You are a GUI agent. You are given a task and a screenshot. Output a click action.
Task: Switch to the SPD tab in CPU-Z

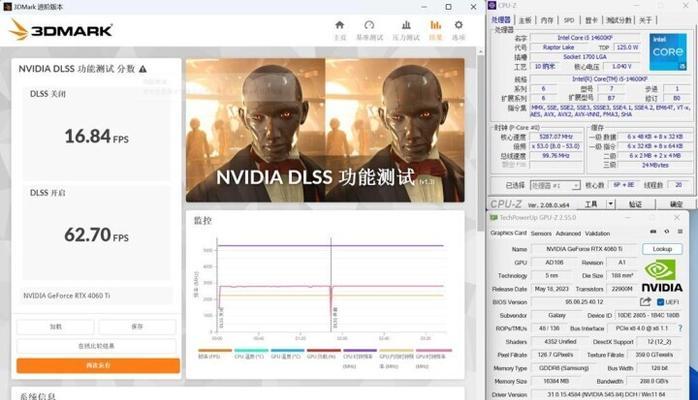pyautogui.click(x=569, y=20)
